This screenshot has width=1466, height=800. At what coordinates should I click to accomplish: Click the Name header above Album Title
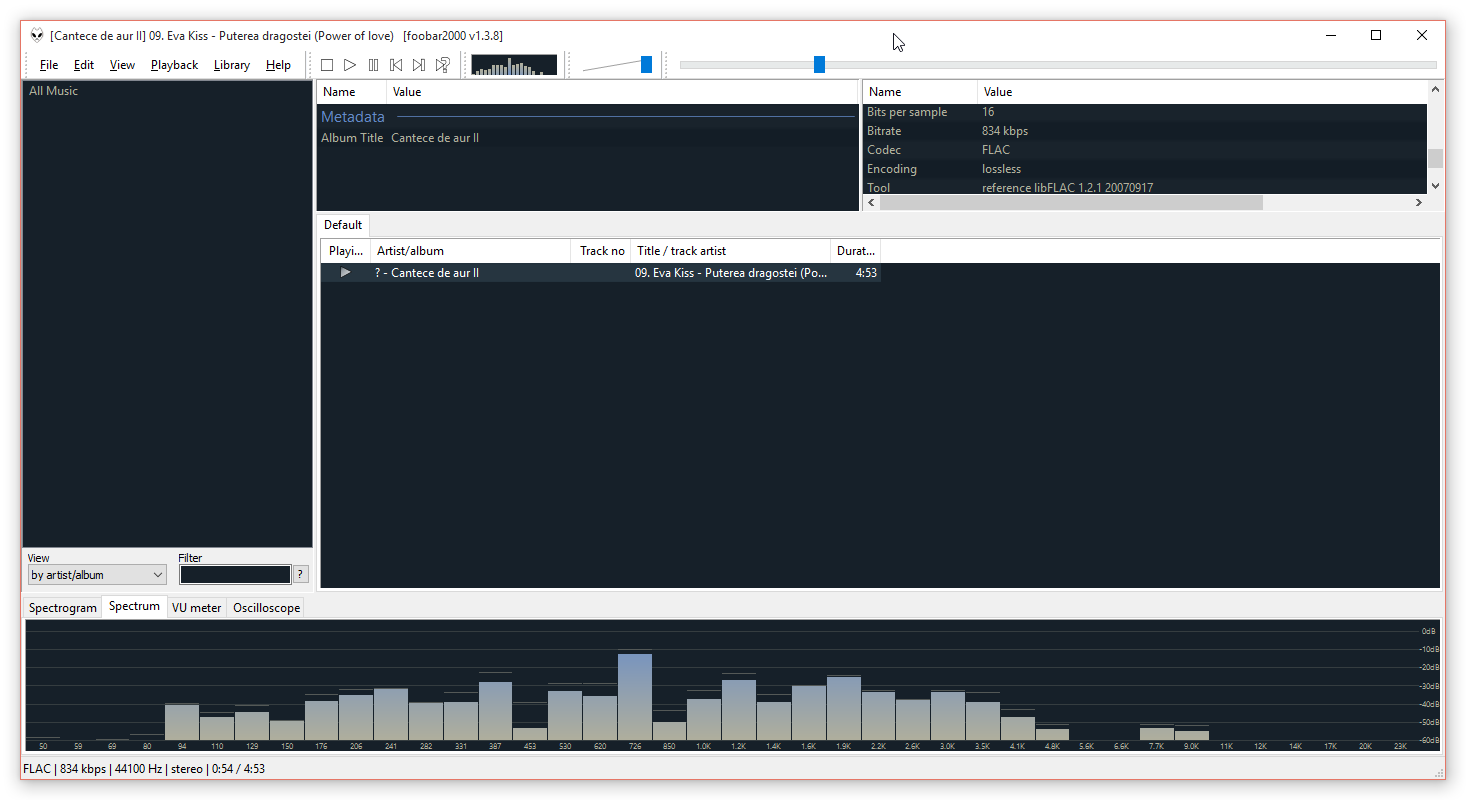click(x=352, y=92)
